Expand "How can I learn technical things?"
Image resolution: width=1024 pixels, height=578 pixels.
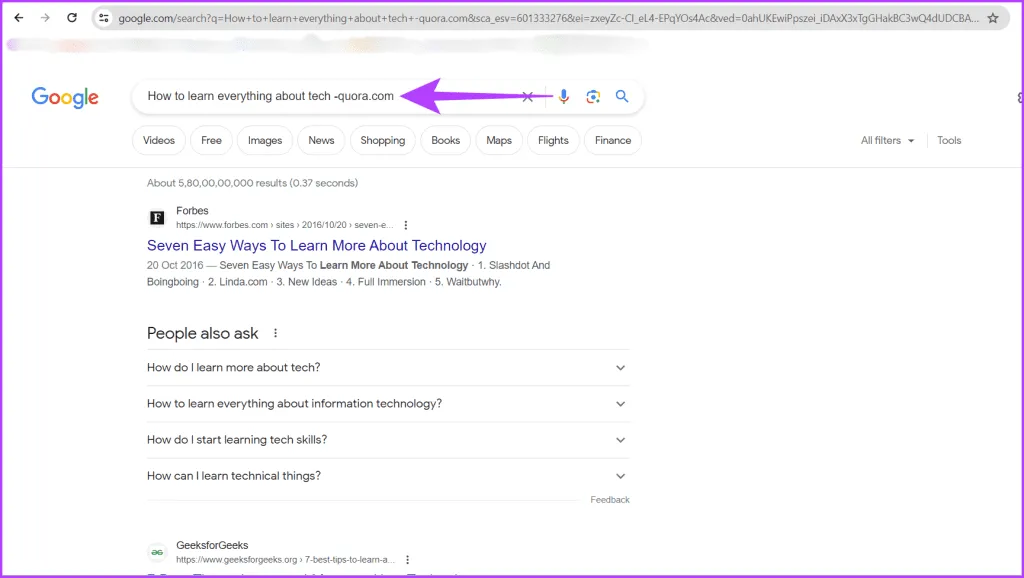pos(620,476)
